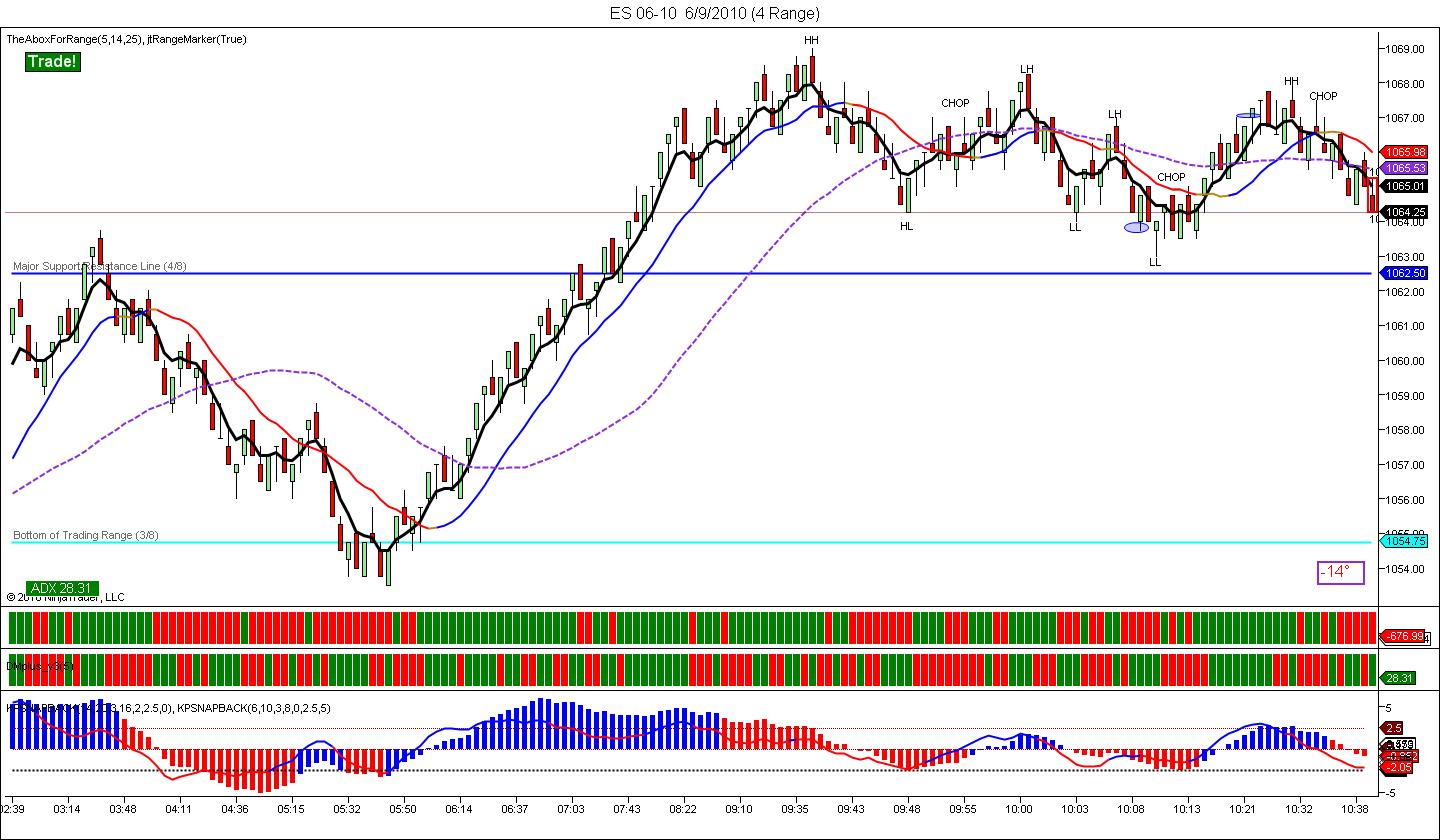Image resolution: width=1440 pixels, height=840 pixels.
Task: Click the red 1065.98 price marker
Action: [1404, 151]
